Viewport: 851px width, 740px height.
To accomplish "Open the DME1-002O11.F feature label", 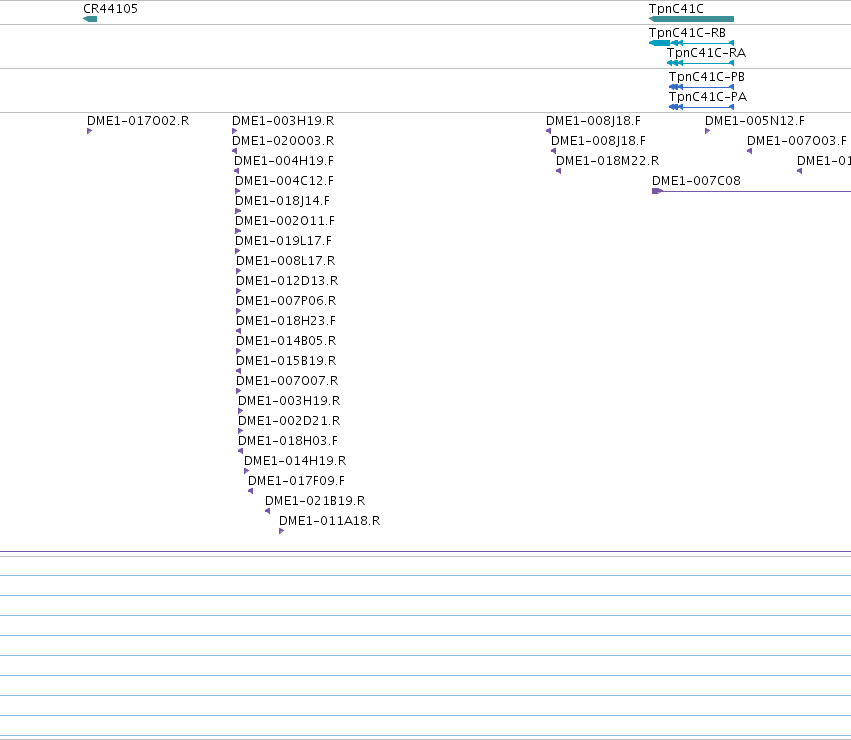I will pyautogui.click(x=285, y=221).
